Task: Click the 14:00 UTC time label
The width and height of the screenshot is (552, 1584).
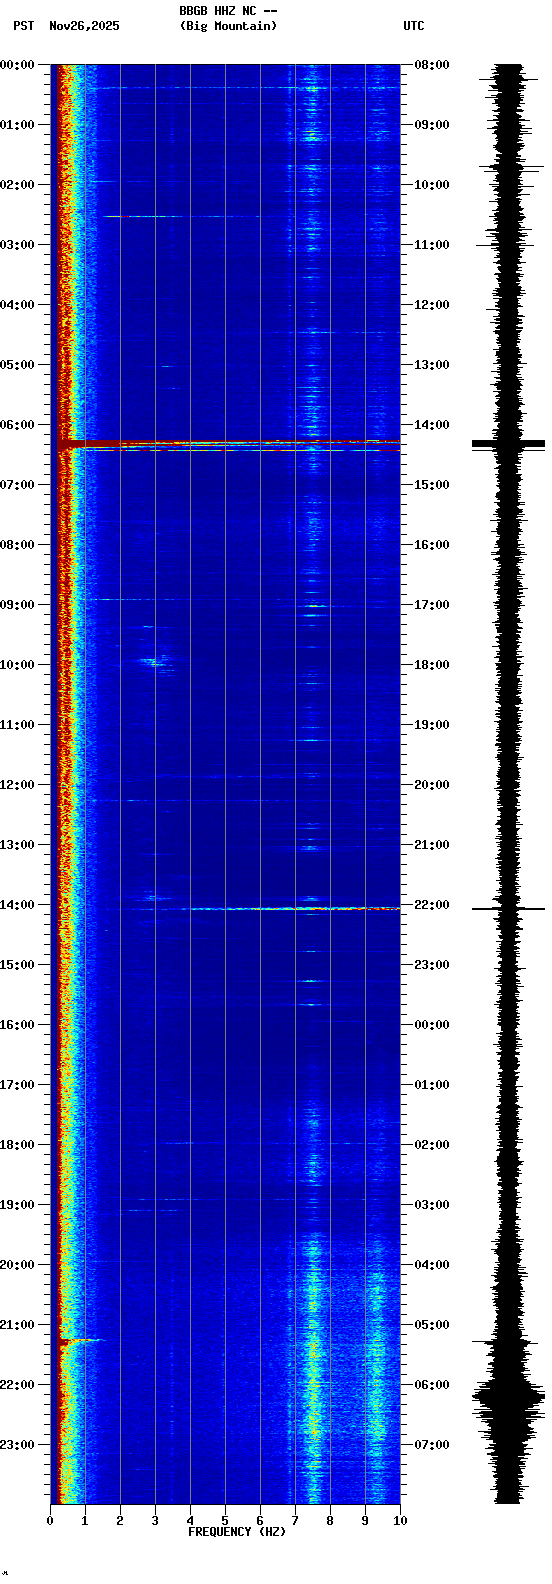Action: [432, 425]
